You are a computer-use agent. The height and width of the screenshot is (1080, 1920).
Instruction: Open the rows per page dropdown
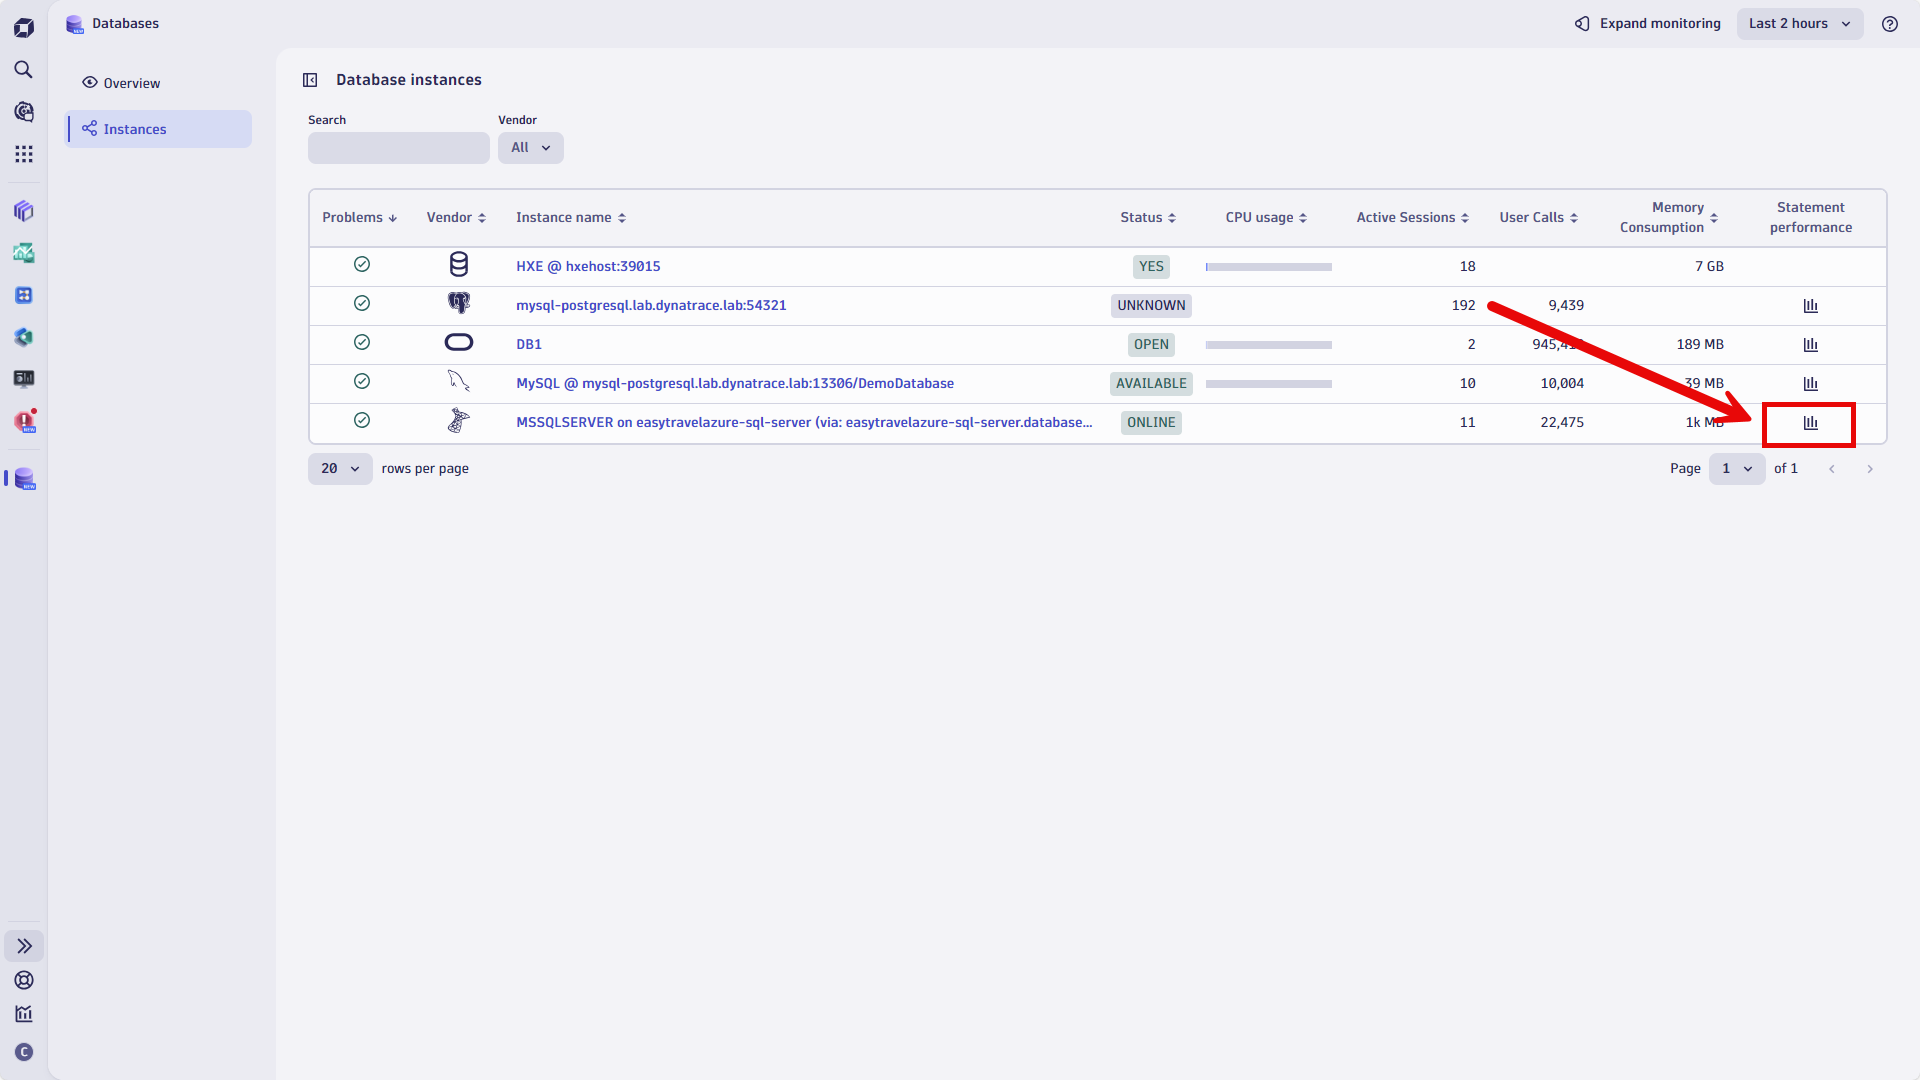pyautogui.click(x=339, y=468)
